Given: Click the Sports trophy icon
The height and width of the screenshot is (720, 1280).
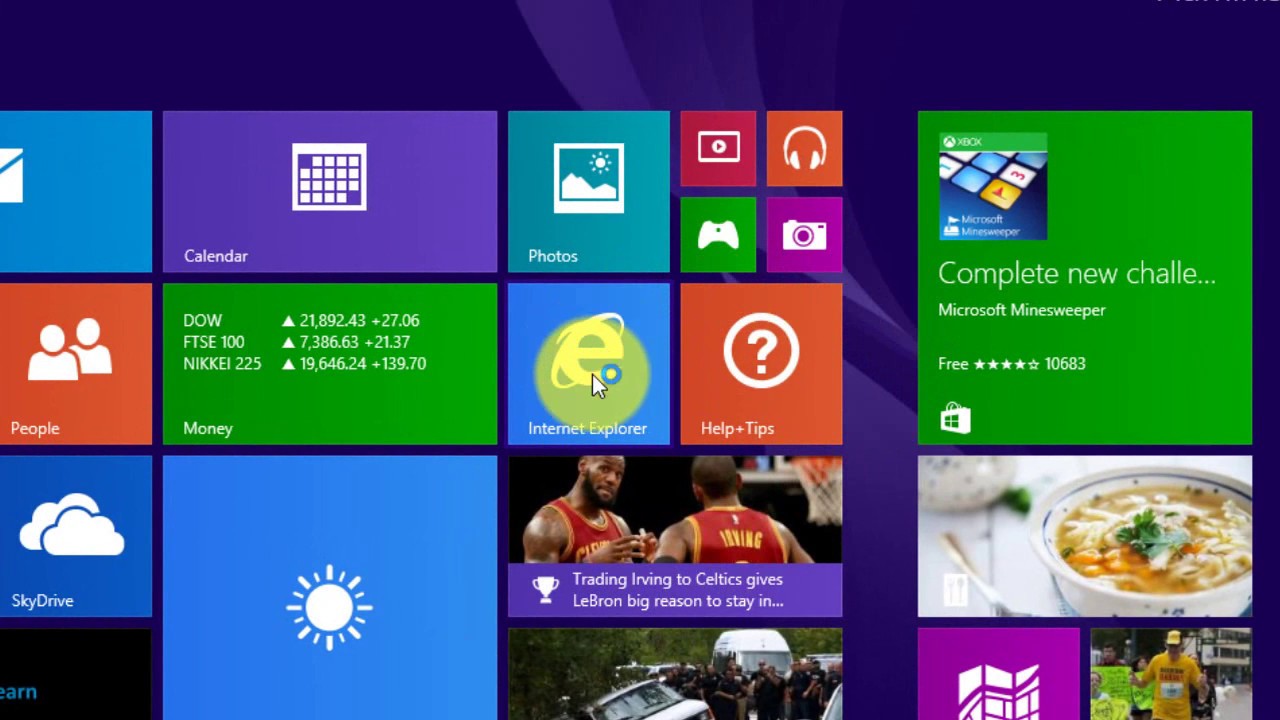Looking at the screenshot, I should (x=545, y=589).
